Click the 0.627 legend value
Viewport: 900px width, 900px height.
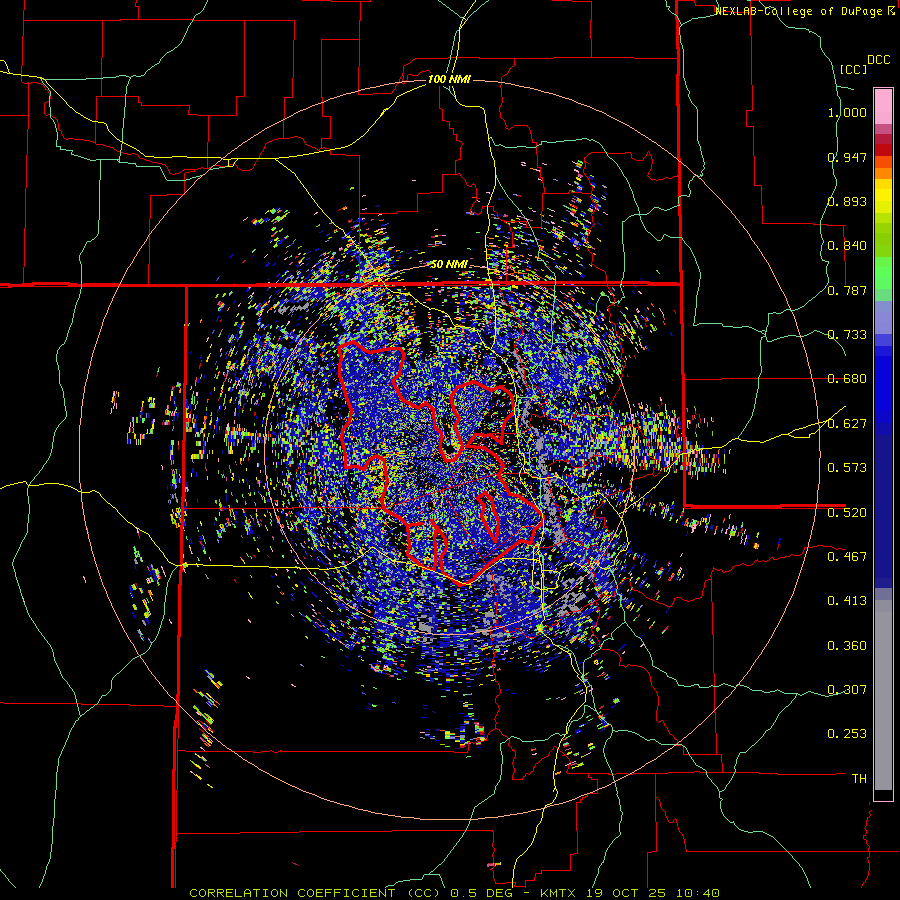(847, 424)
